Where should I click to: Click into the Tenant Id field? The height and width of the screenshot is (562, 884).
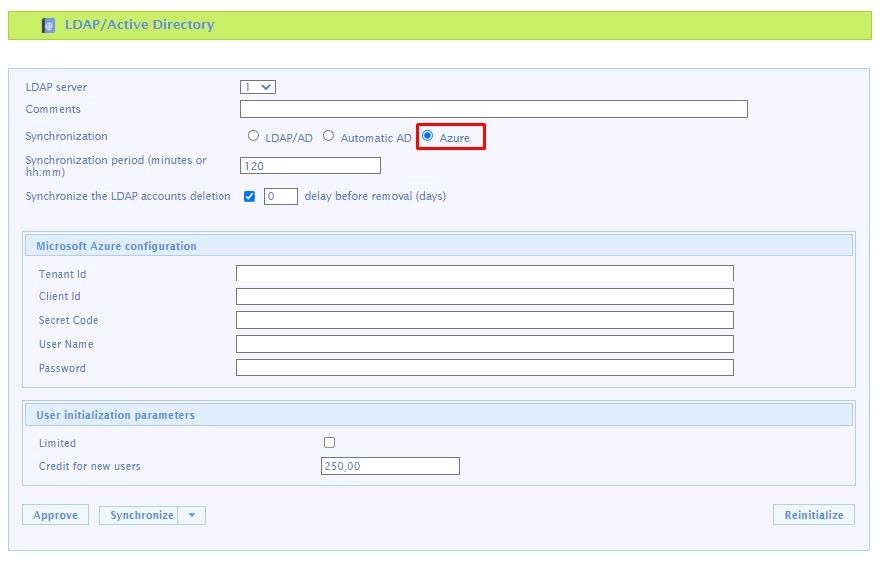click(485, 273)
